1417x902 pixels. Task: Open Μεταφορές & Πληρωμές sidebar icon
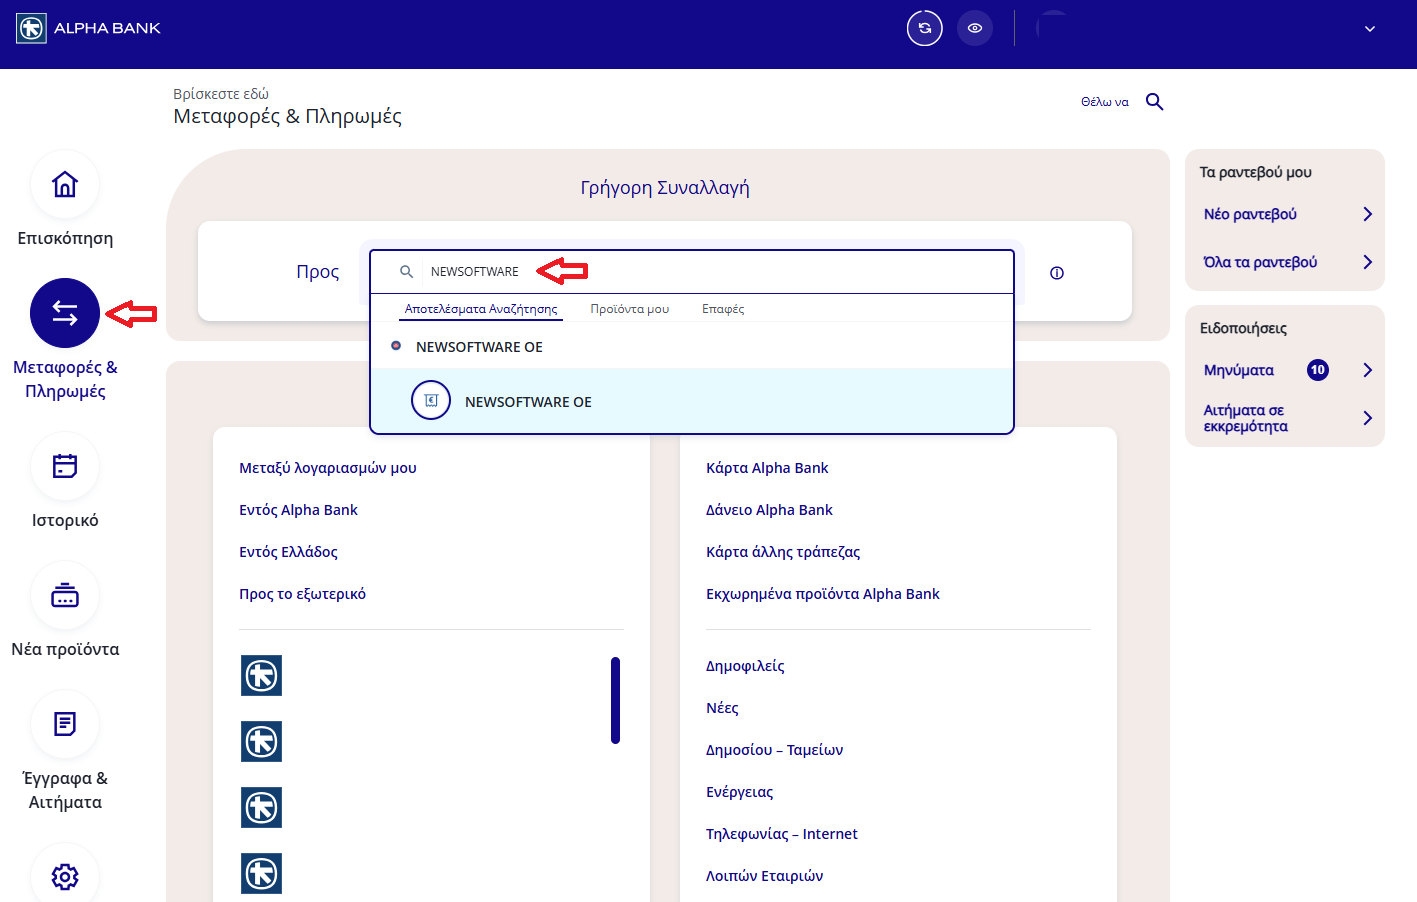pyautogui.click(x=65, y=313)
